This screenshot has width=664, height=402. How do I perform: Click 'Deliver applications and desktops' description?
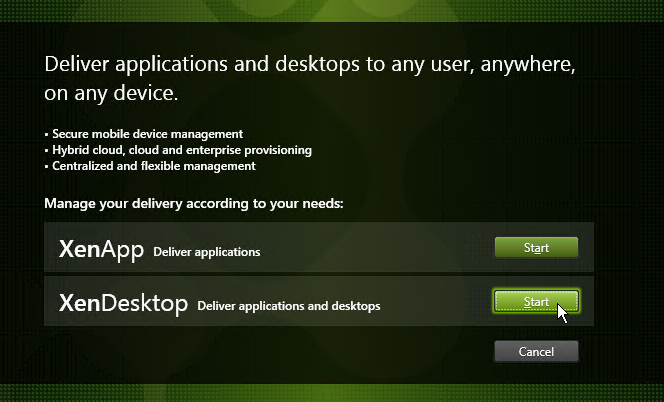point(289,306)
